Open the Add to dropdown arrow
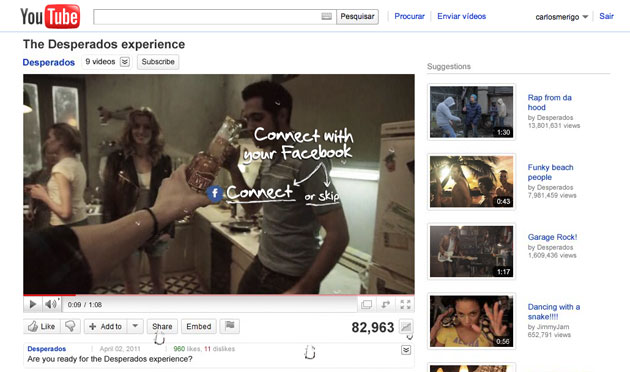Image resolution: width=630 pixels, height=372 pixels. coord(135,326)
